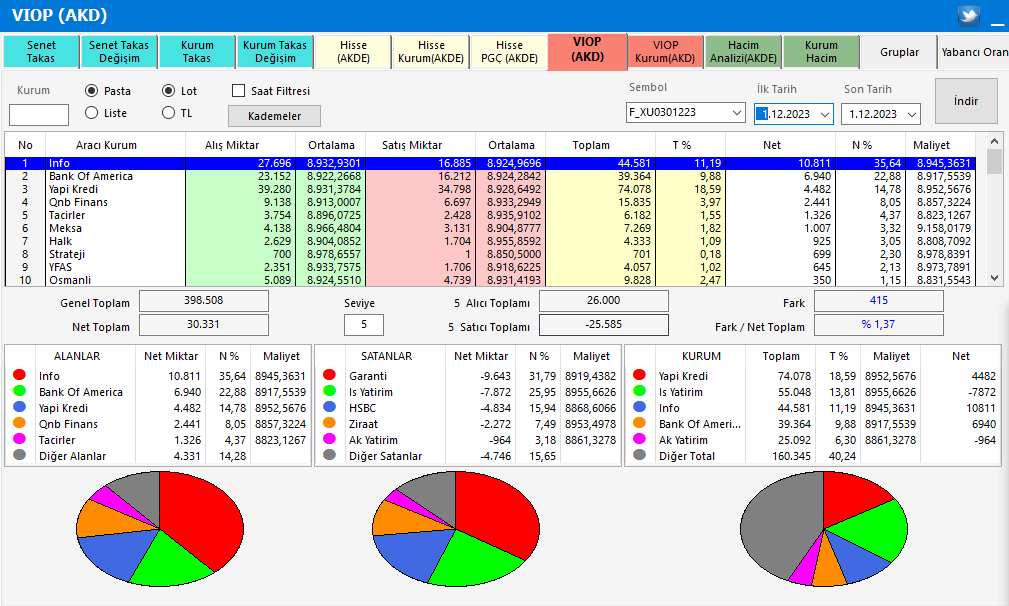Click the Fark / Net Toplam value % 1,37

tap(878, 325)
